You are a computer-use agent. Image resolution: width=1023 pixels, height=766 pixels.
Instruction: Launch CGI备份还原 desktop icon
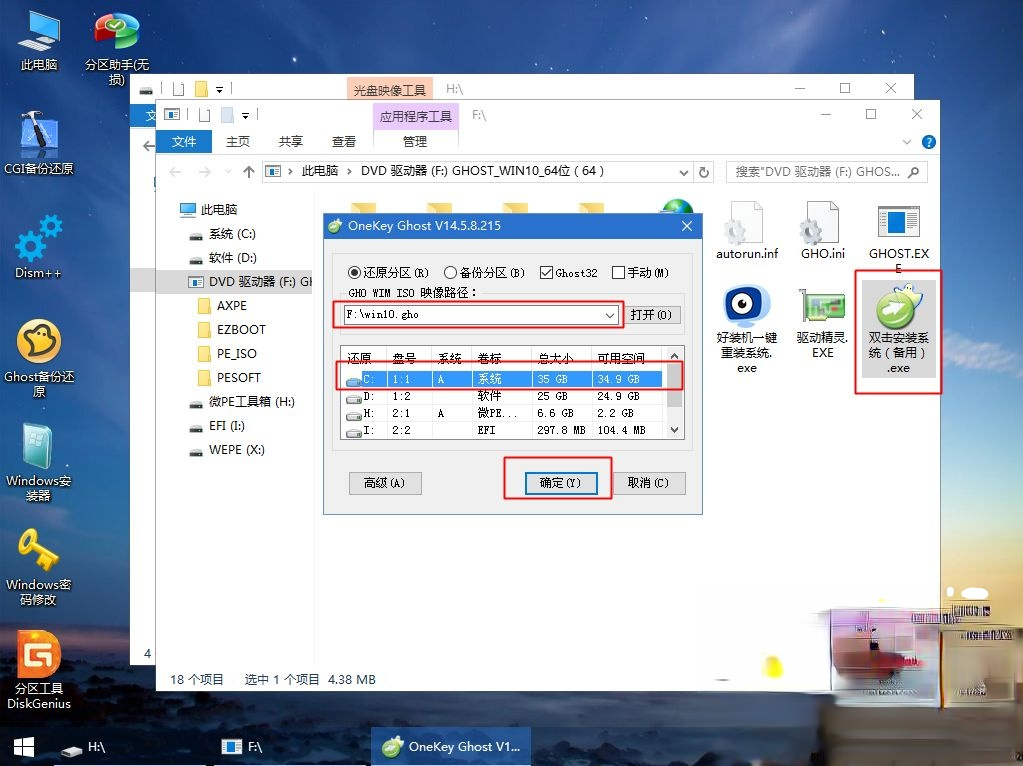pos(38,144)
